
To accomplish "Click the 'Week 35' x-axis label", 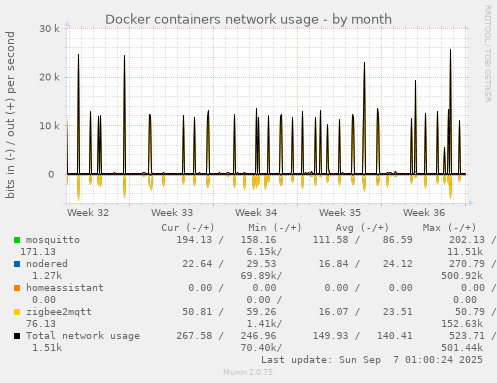I will pyautogui.click(x=340, y=213).
